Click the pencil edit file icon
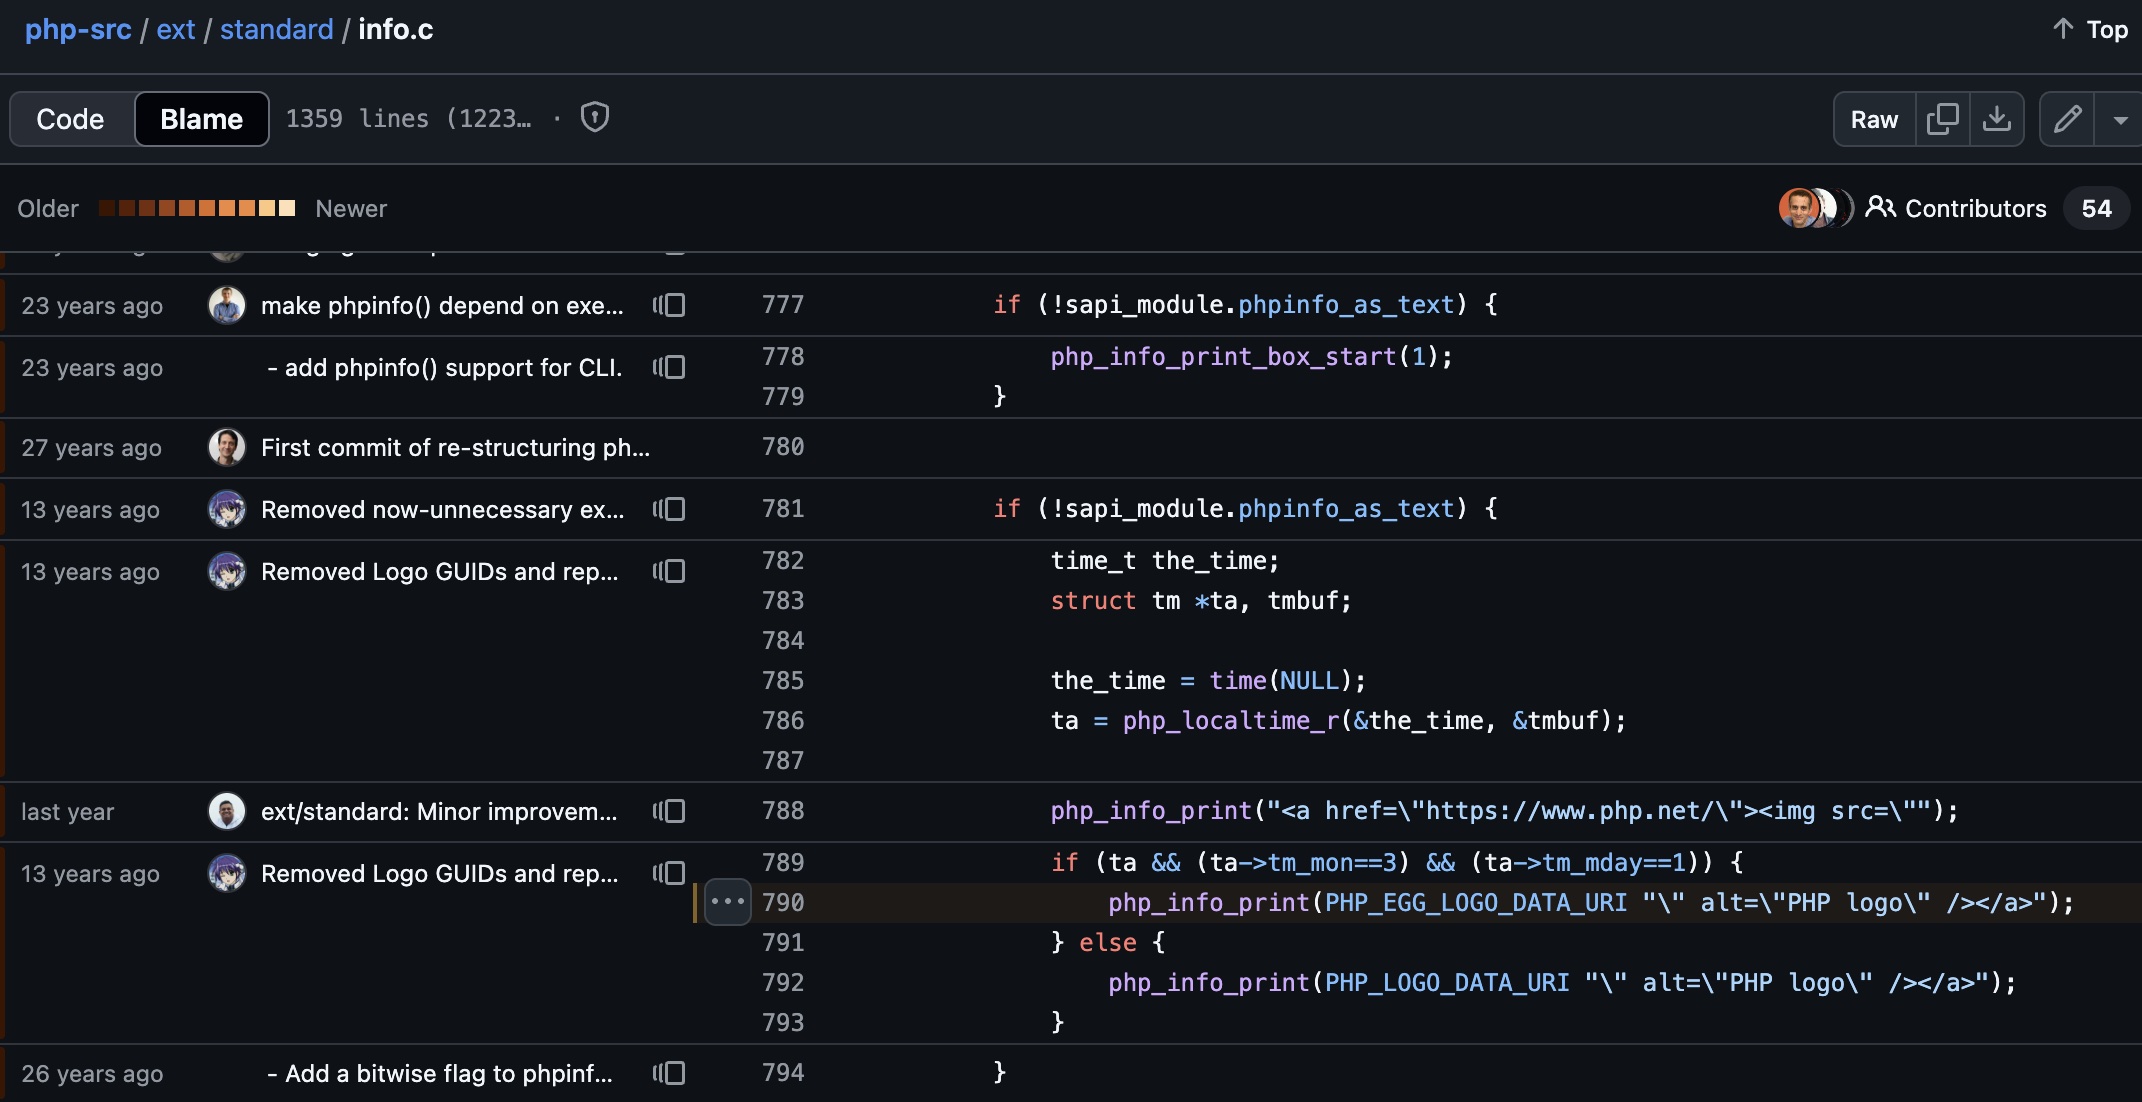Viewport: 2142px width, 1102px height. [2067, 119]
